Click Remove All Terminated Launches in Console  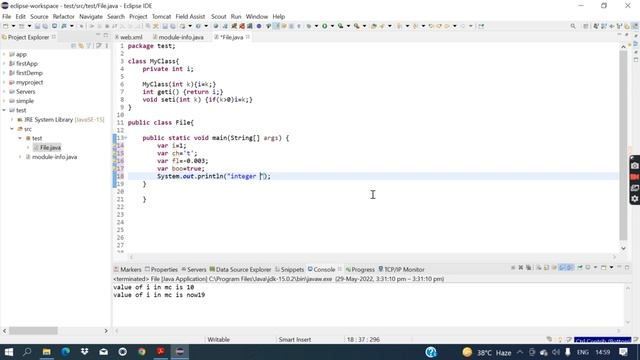pyautogui.click(x=529, y=268)
